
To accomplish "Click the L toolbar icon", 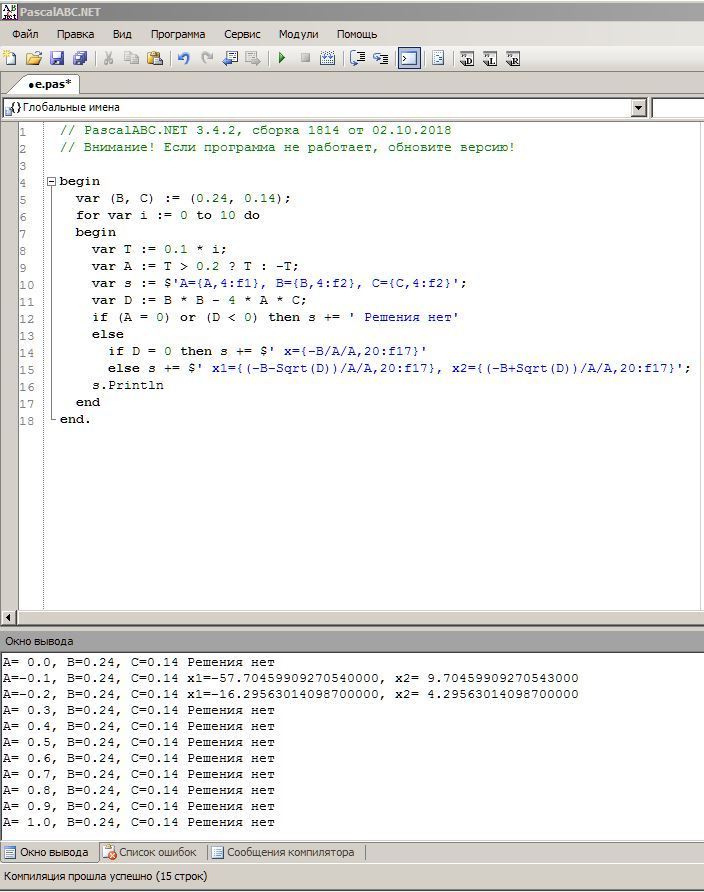I will (x=490, y=58).
